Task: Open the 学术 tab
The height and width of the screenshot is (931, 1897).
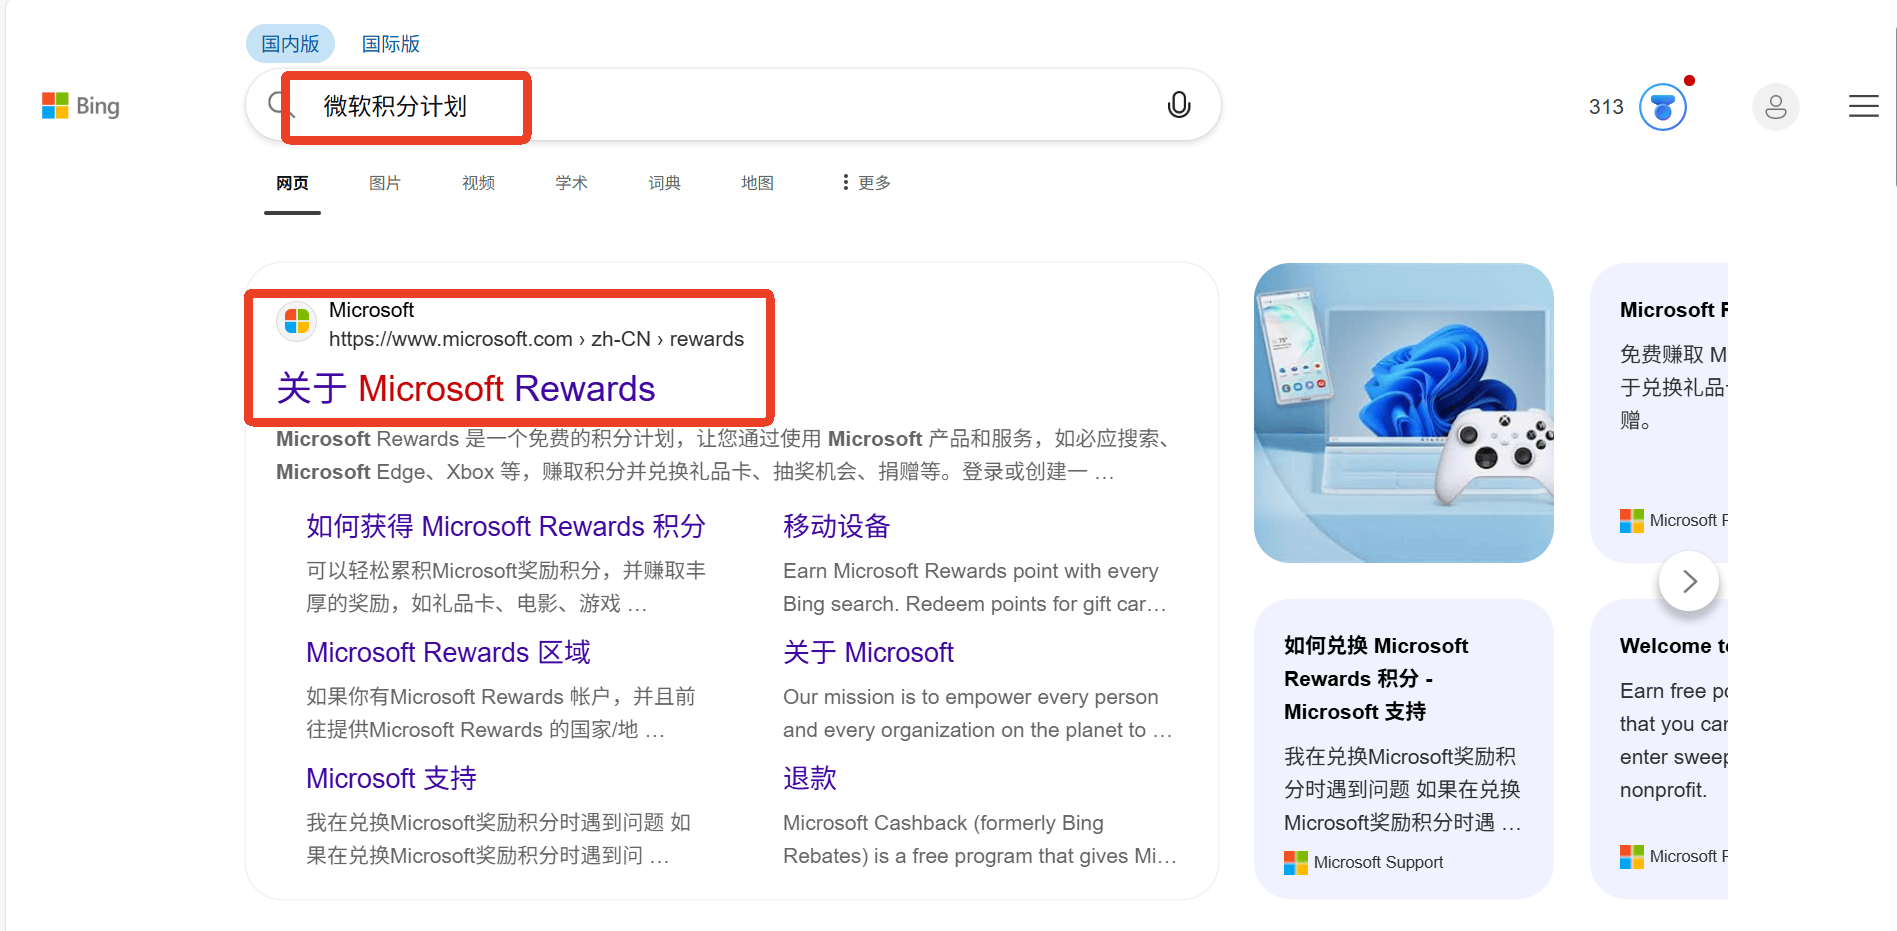Action: click(571, 183)
